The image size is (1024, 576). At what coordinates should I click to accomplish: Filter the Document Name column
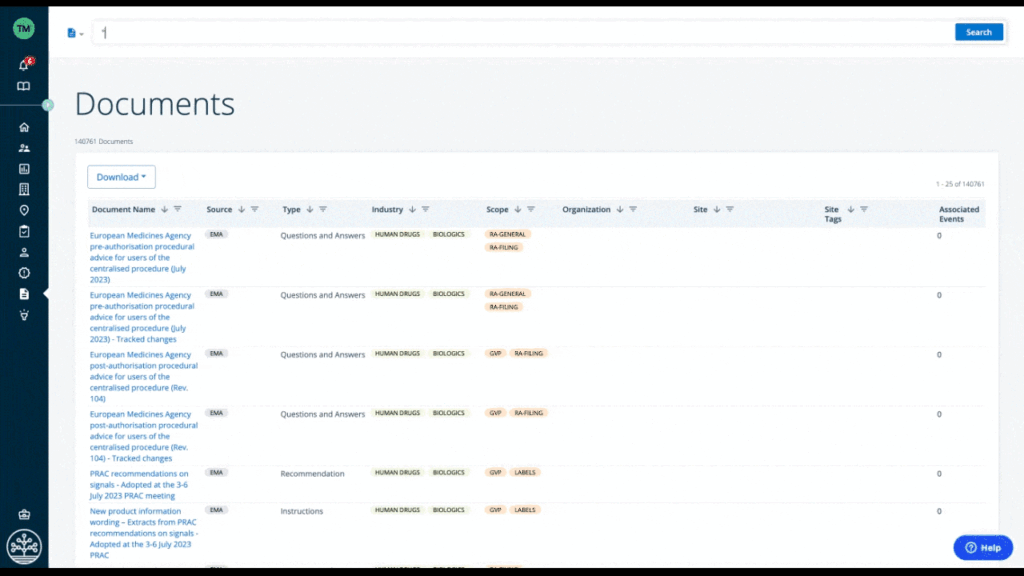tap(178, 210)
